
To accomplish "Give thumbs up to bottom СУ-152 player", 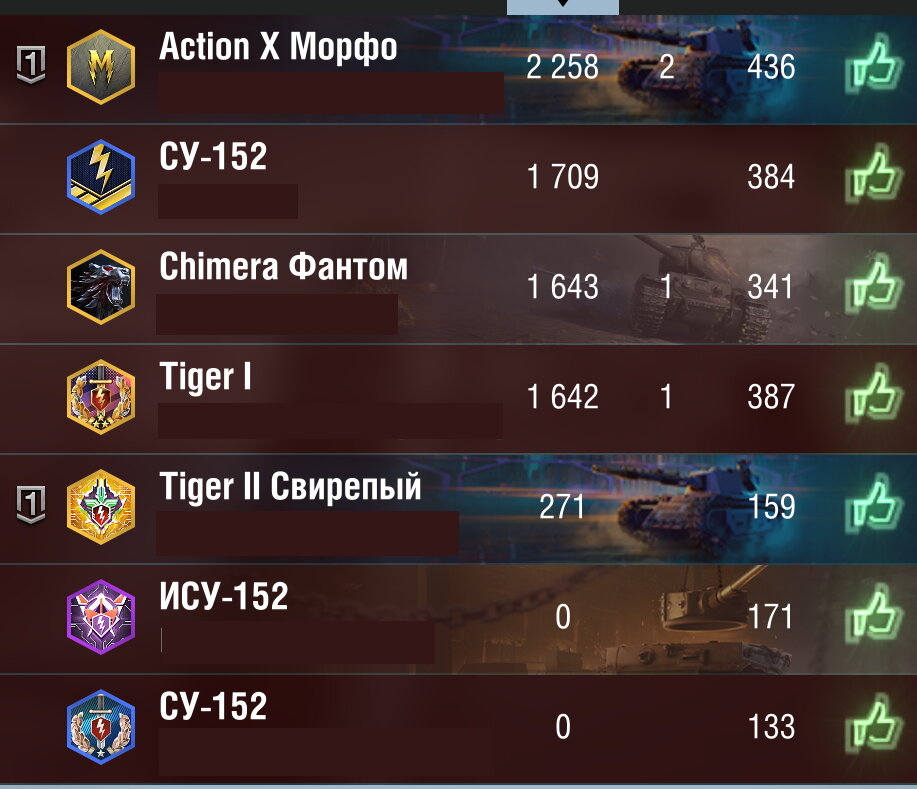I will (x=874, y=725).
